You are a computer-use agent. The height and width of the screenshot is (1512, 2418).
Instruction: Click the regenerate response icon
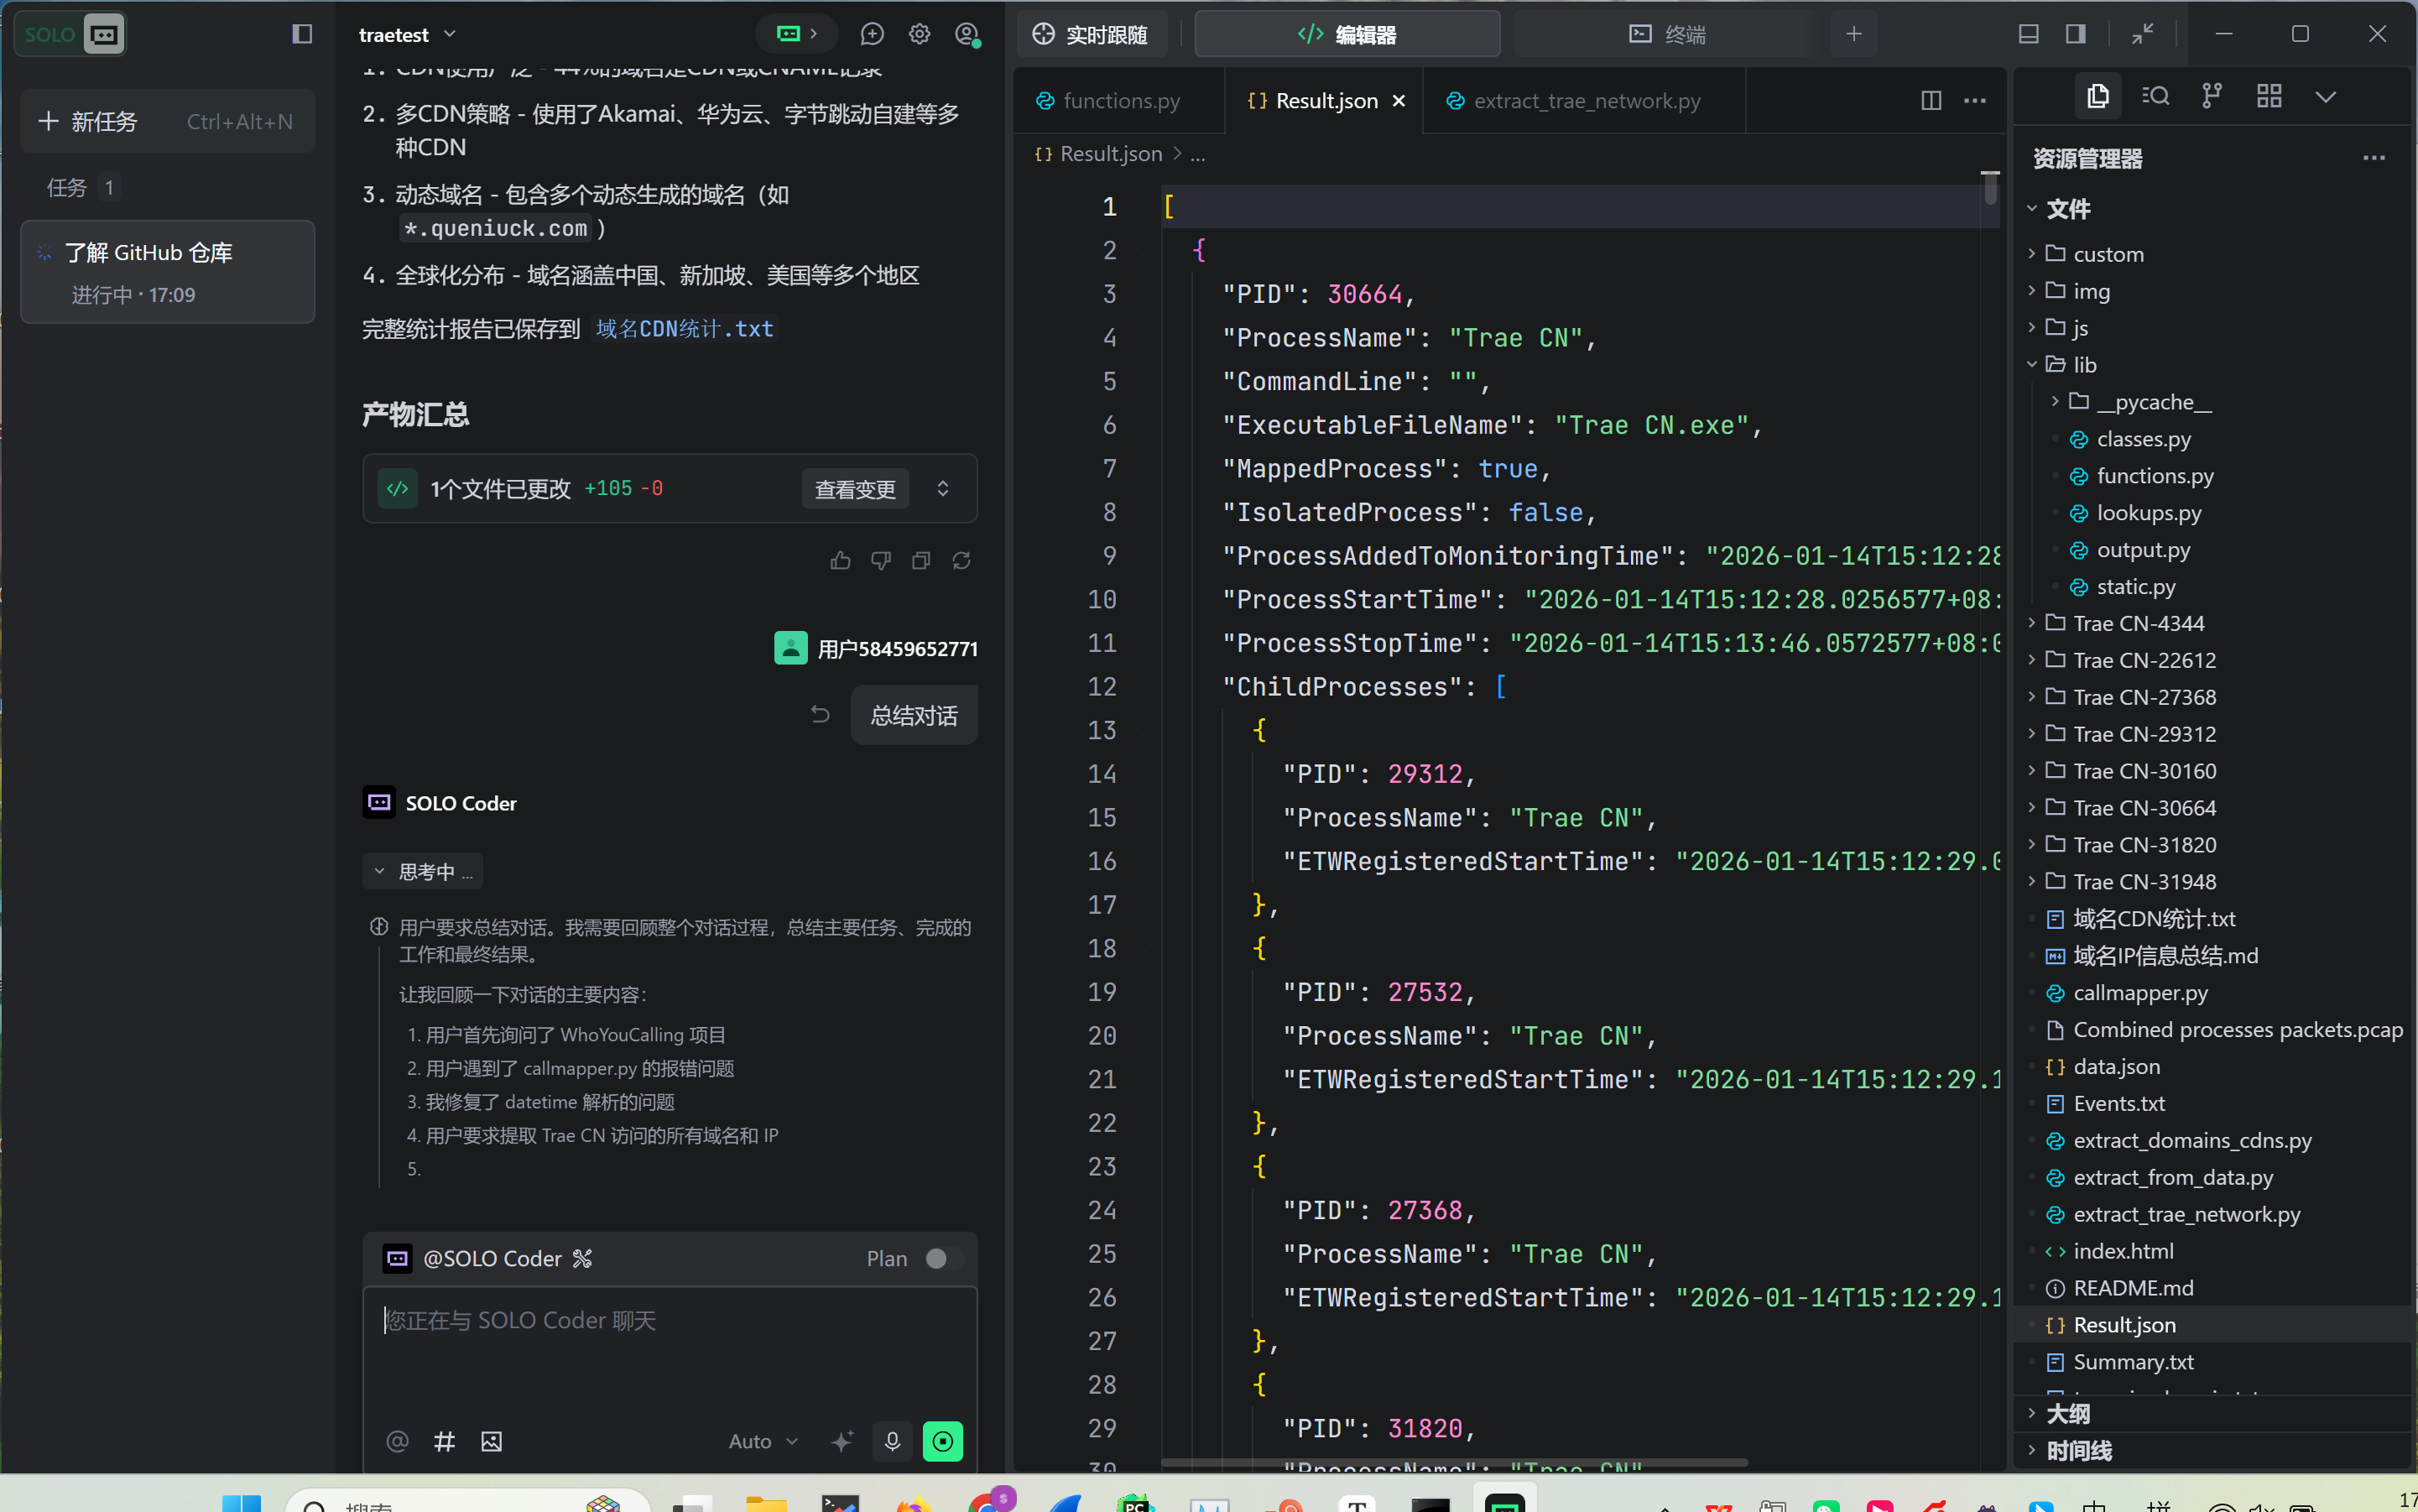pos(961,561)
